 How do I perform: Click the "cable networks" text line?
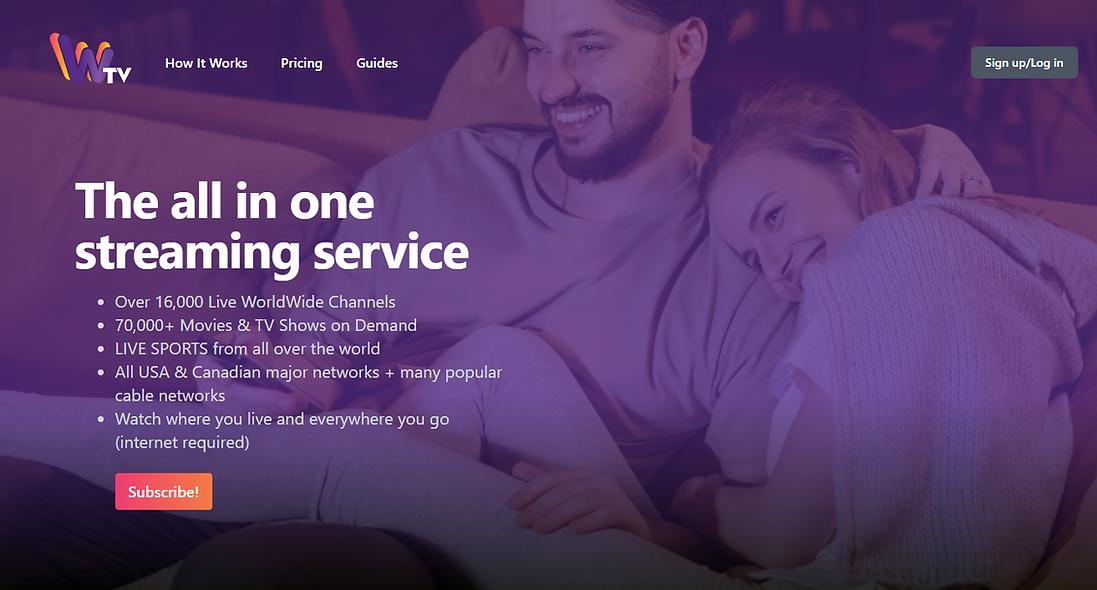pyautogui.click(x=170, y=395)
